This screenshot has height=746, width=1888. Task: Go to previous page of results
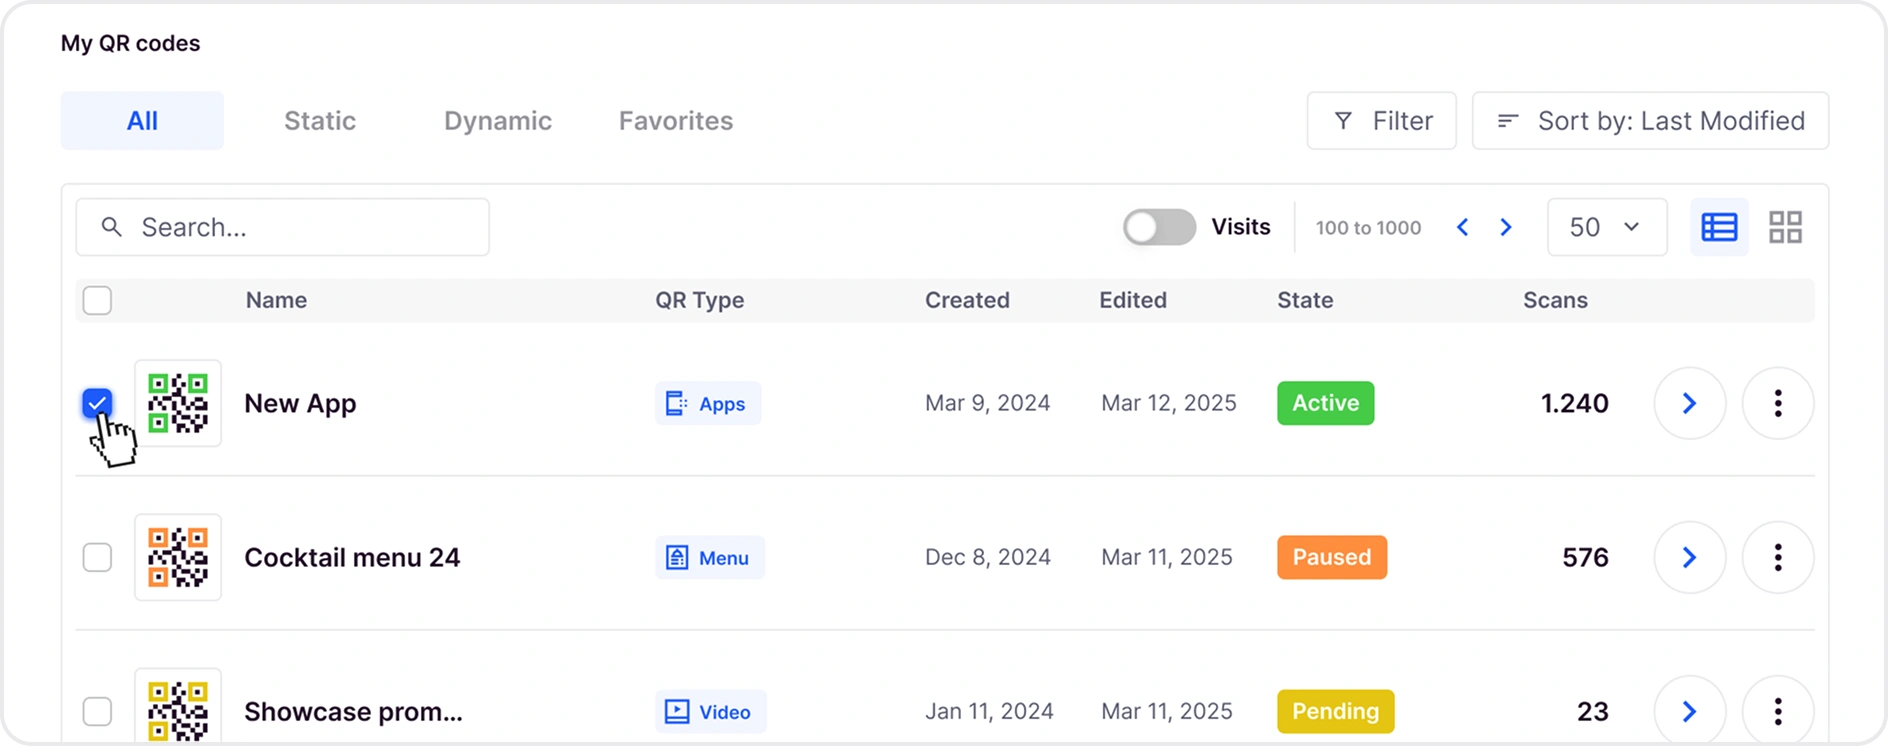click(1462, 227)
